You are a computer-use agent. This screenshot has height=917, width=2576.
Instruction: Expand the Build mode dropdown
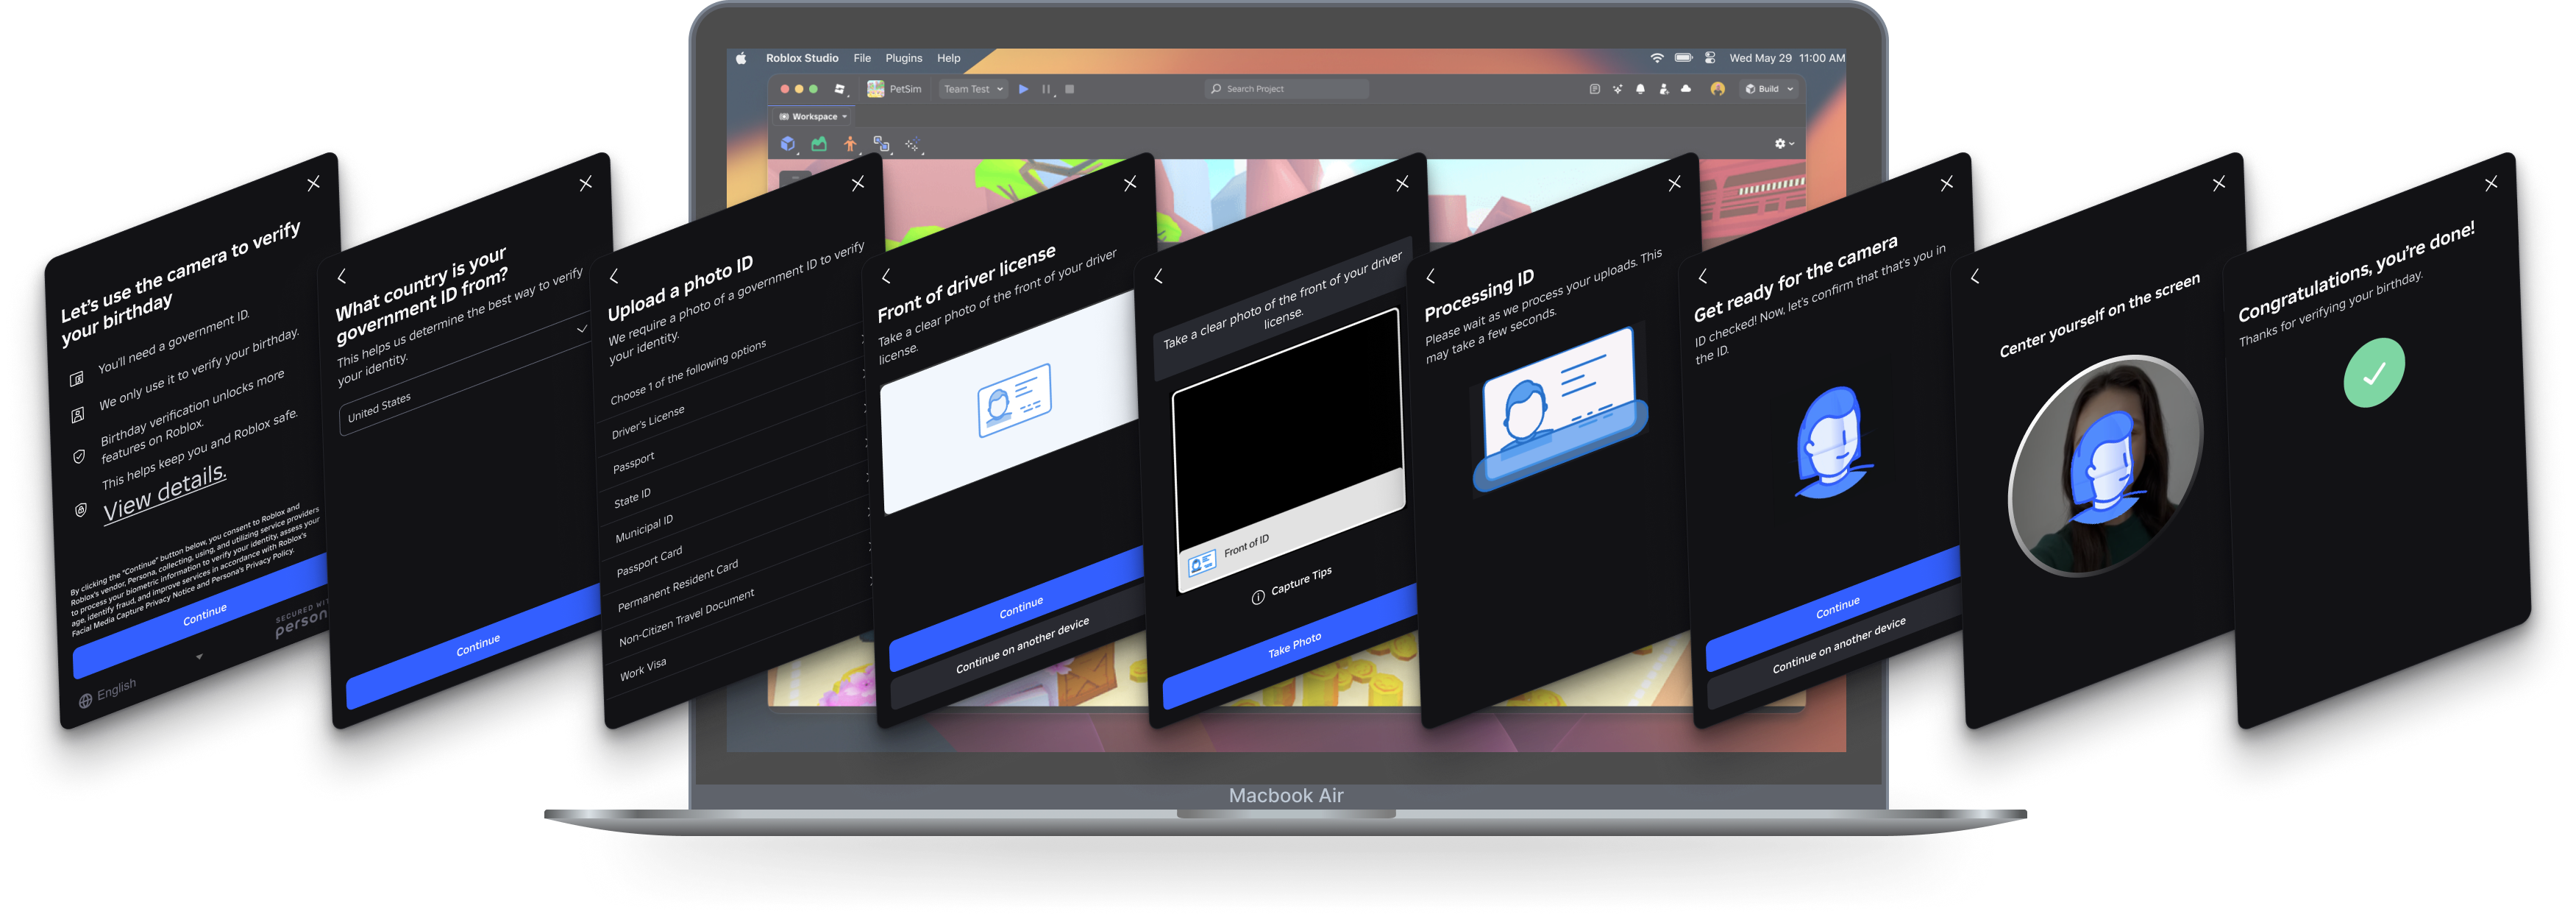1770,89
